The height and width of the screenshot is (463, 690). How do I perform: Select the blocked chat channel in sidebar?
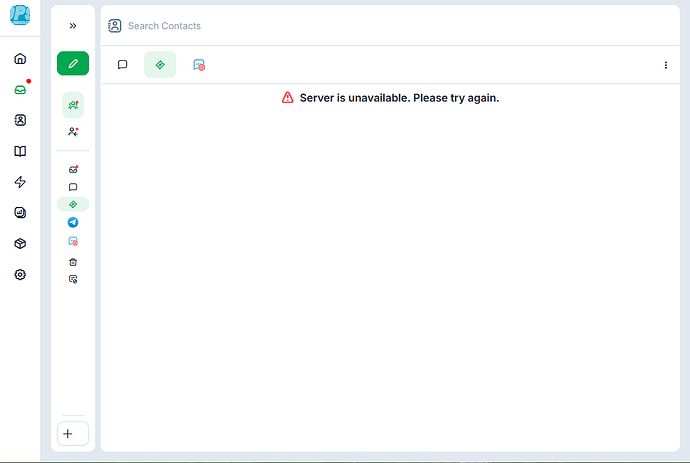click(x=73, y=241)
